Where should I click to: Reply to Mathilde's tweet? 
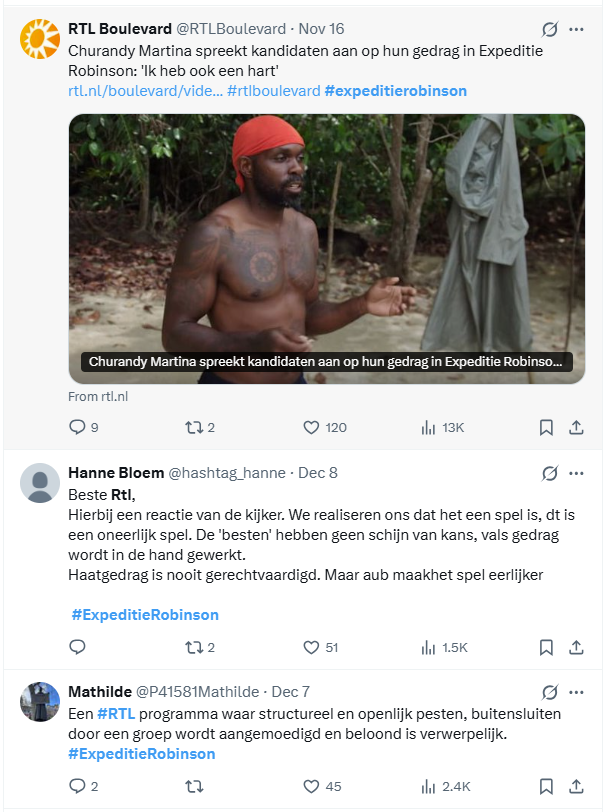(x=79, y=783)
